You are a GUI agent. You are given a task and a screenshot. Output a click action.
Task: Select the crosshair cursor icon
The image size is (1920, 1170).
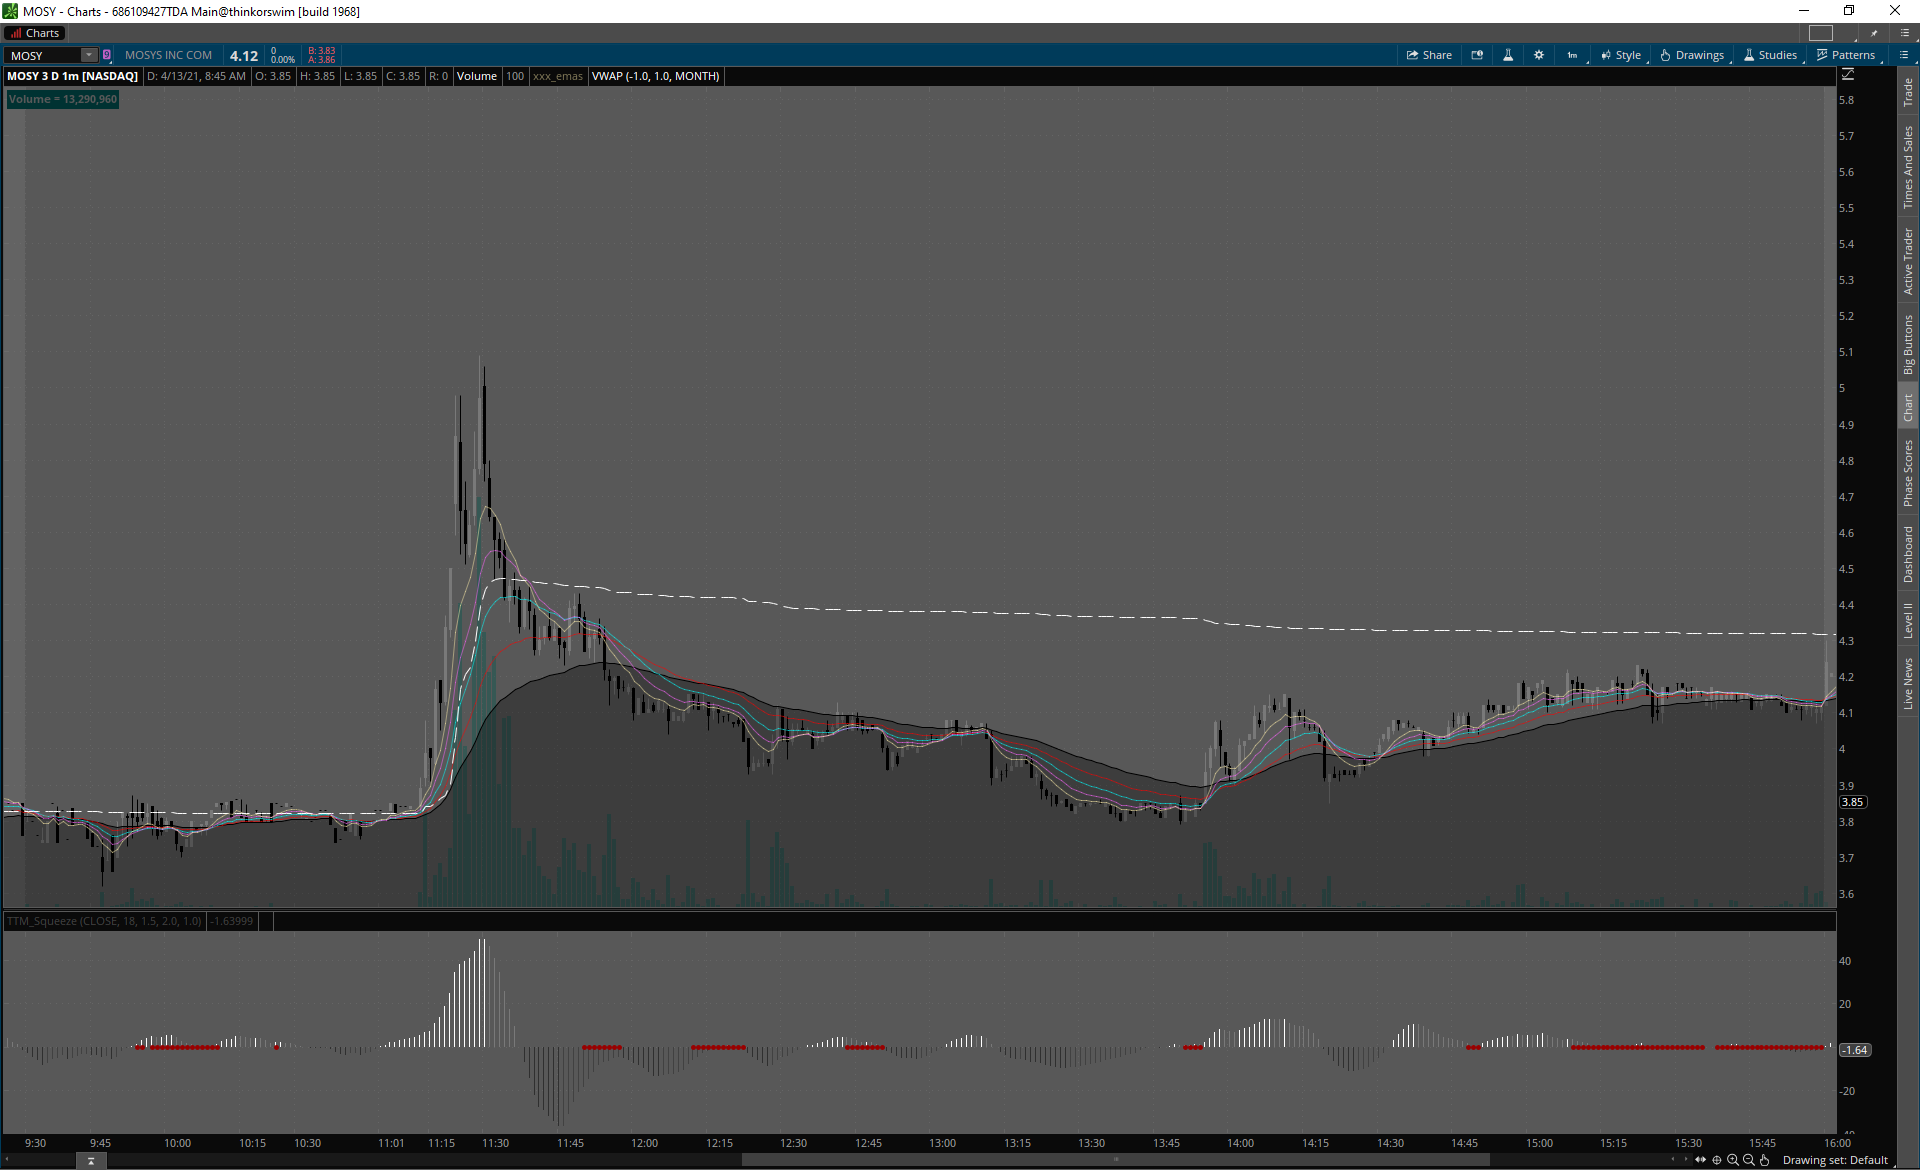(x=1717, y=1160)
